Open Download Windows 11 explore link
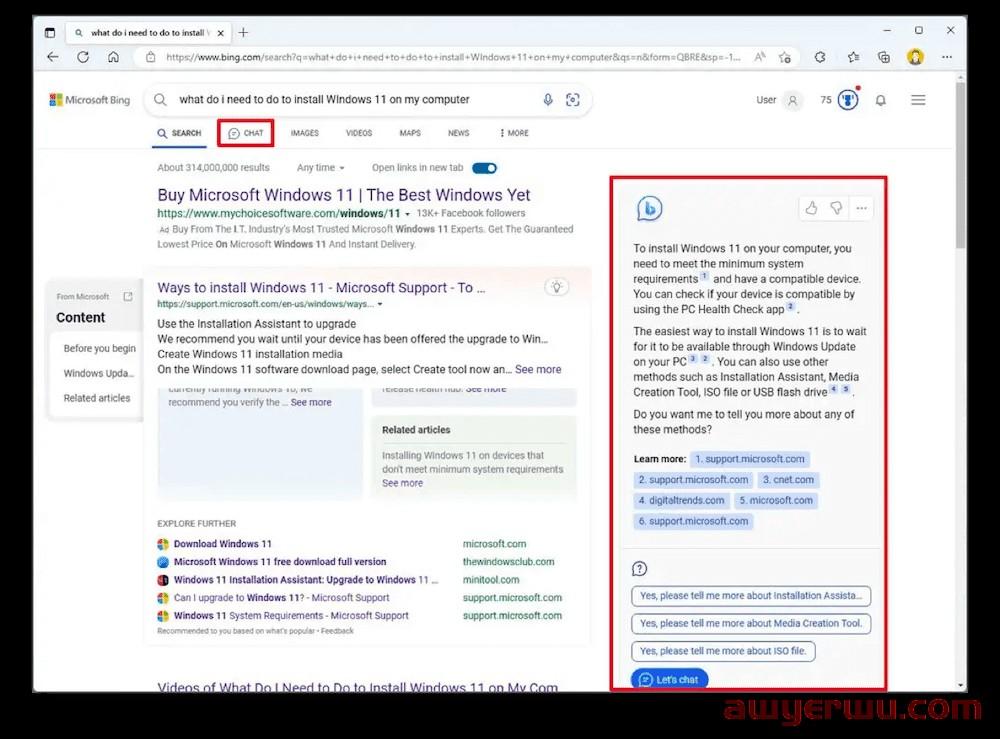 [x=223, y=544]
